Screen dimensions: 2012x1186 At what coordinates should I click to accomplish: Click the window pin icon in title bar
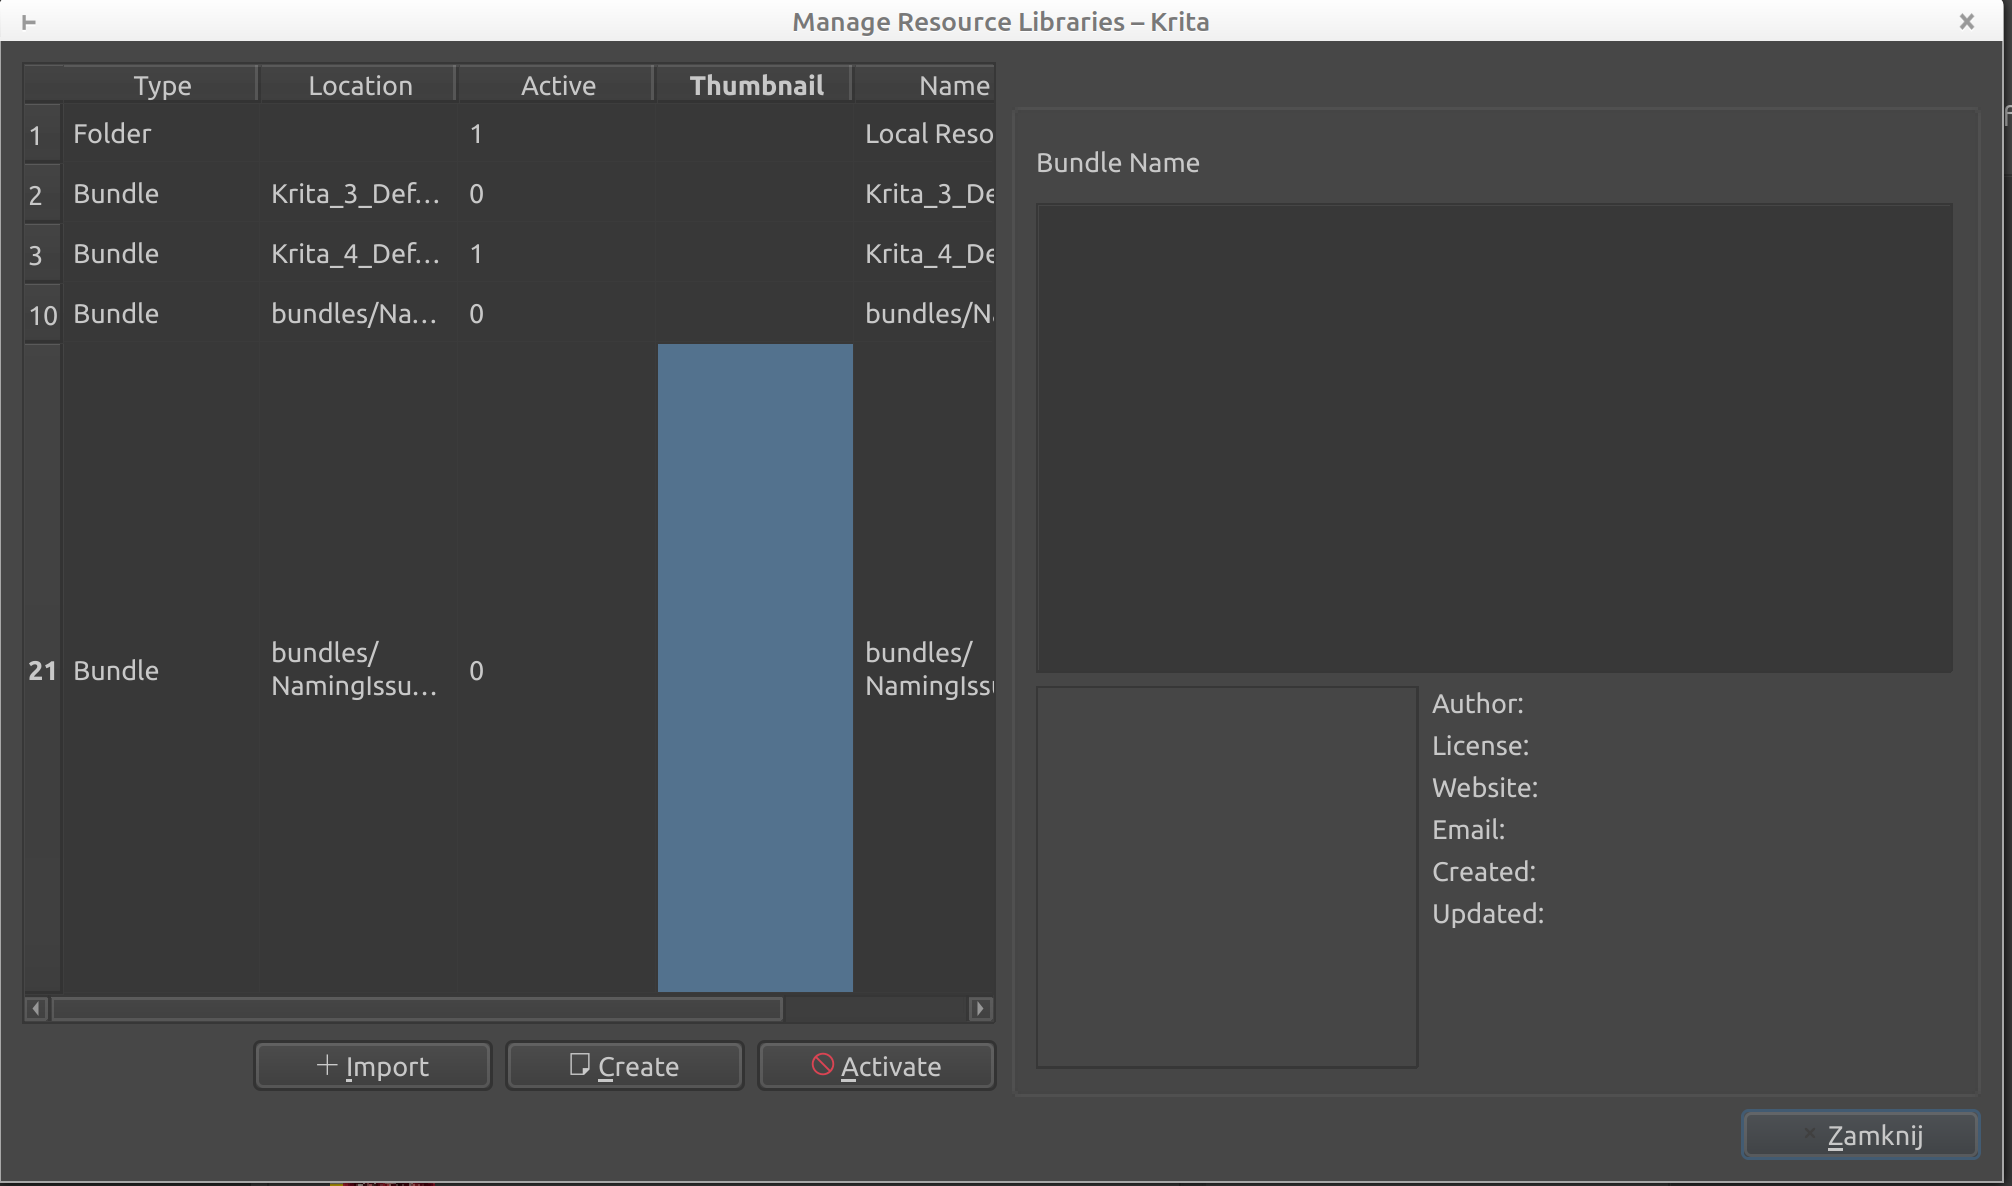[29, 22]
